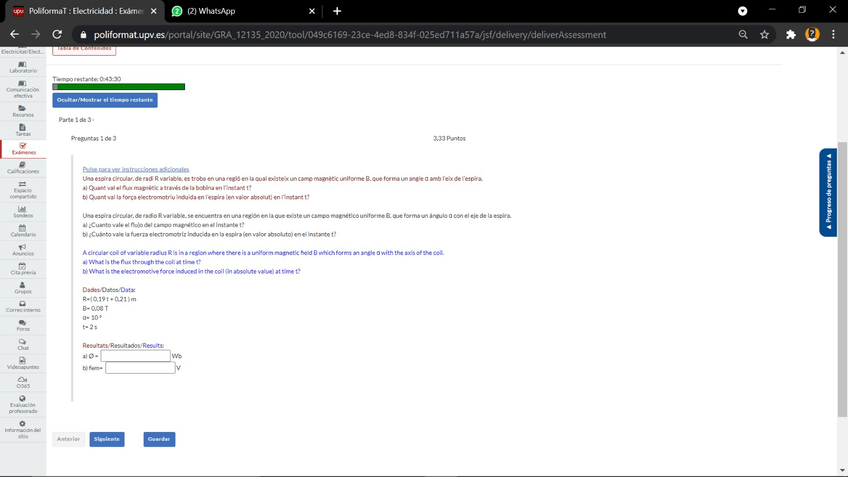Open the Pulse para ver instrucciones adicionales link
848x477 pixels.
[135, 169]
